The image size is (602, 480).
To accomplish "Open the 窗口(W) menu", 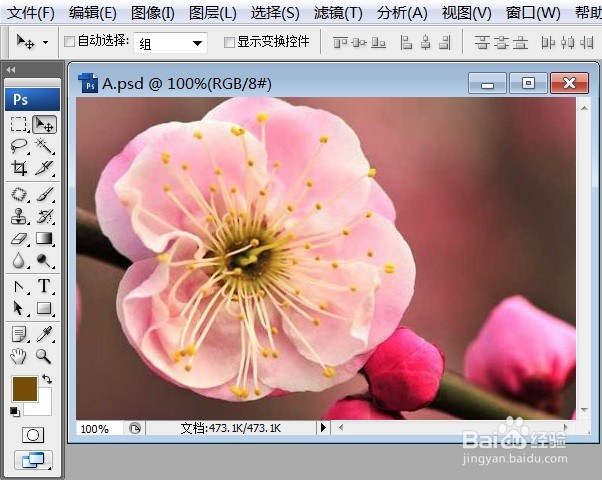I will tap(533, 13).
